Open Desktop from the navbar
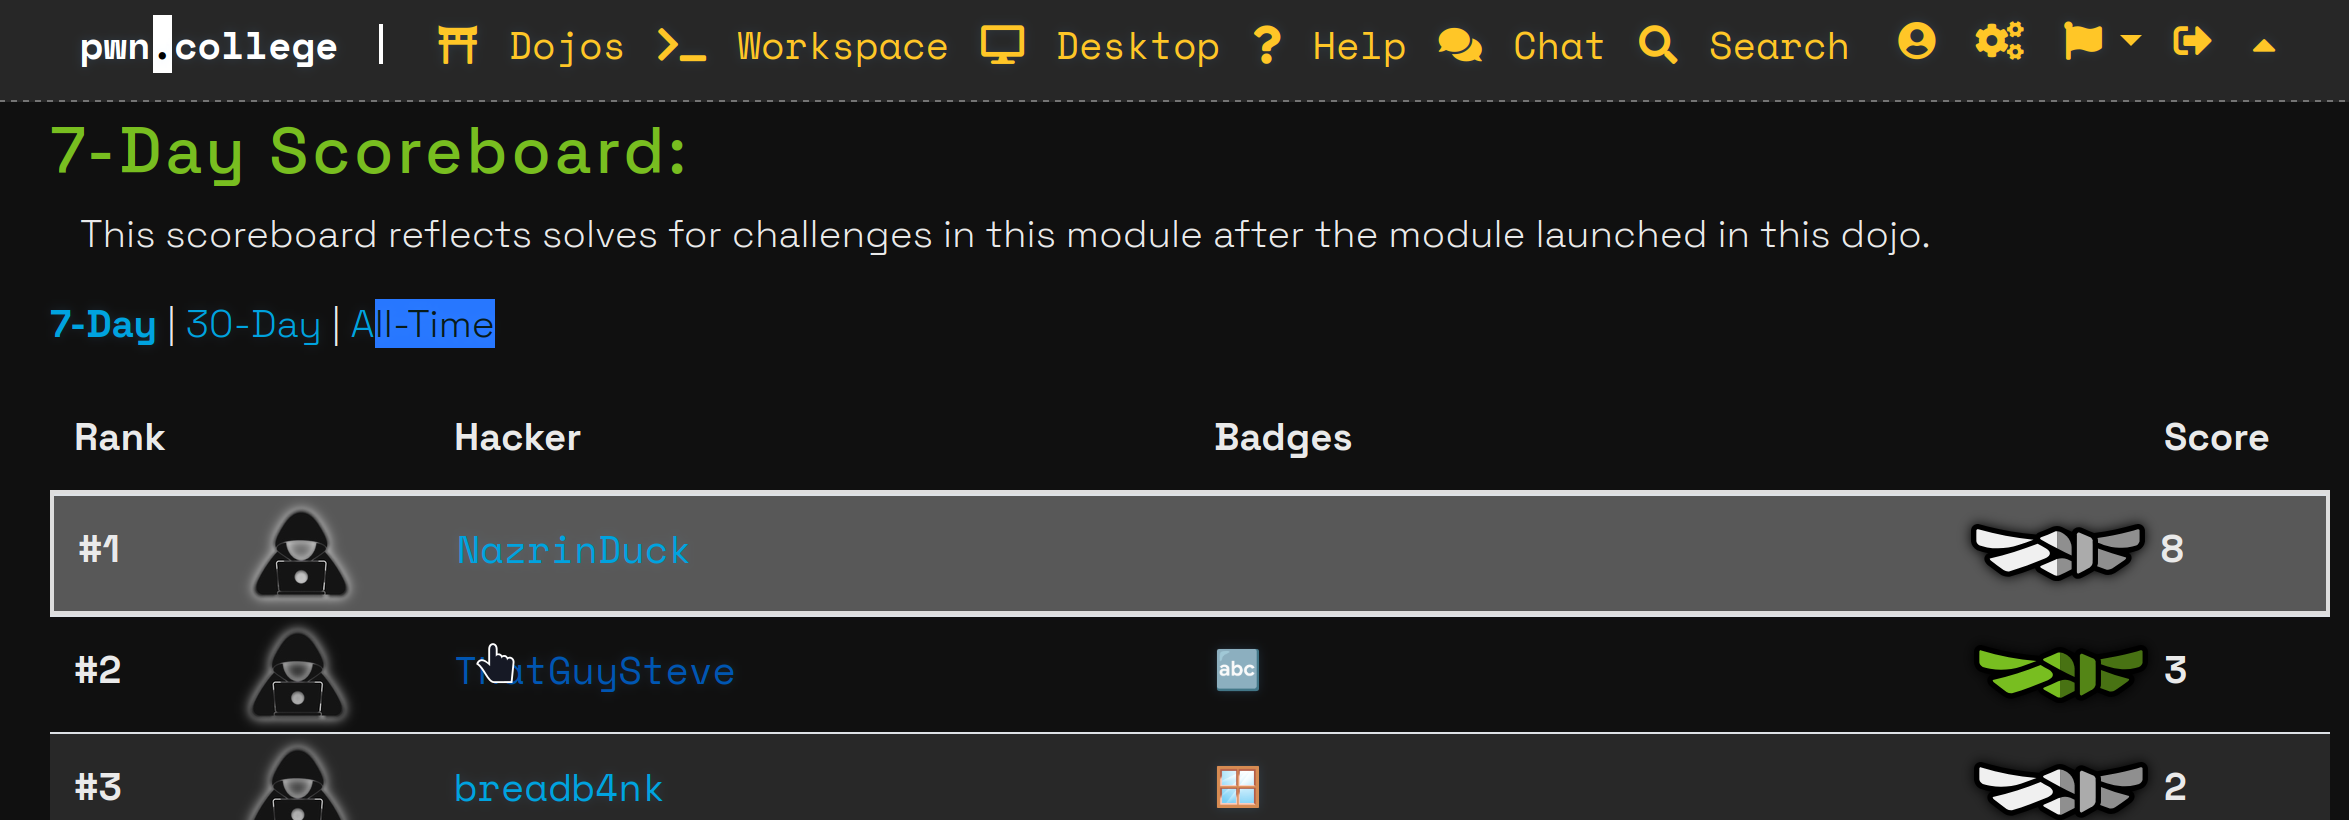This screenshot has width=2349, height=820. [1100, 46]
